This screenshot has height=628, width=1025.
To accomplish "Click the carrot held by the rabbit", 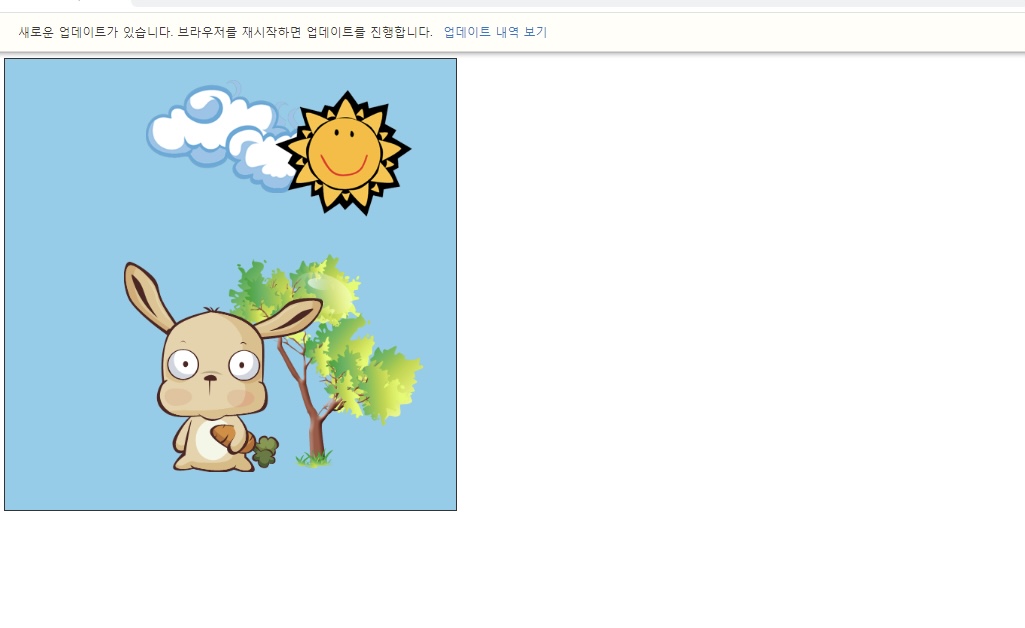I will (230, 438).
